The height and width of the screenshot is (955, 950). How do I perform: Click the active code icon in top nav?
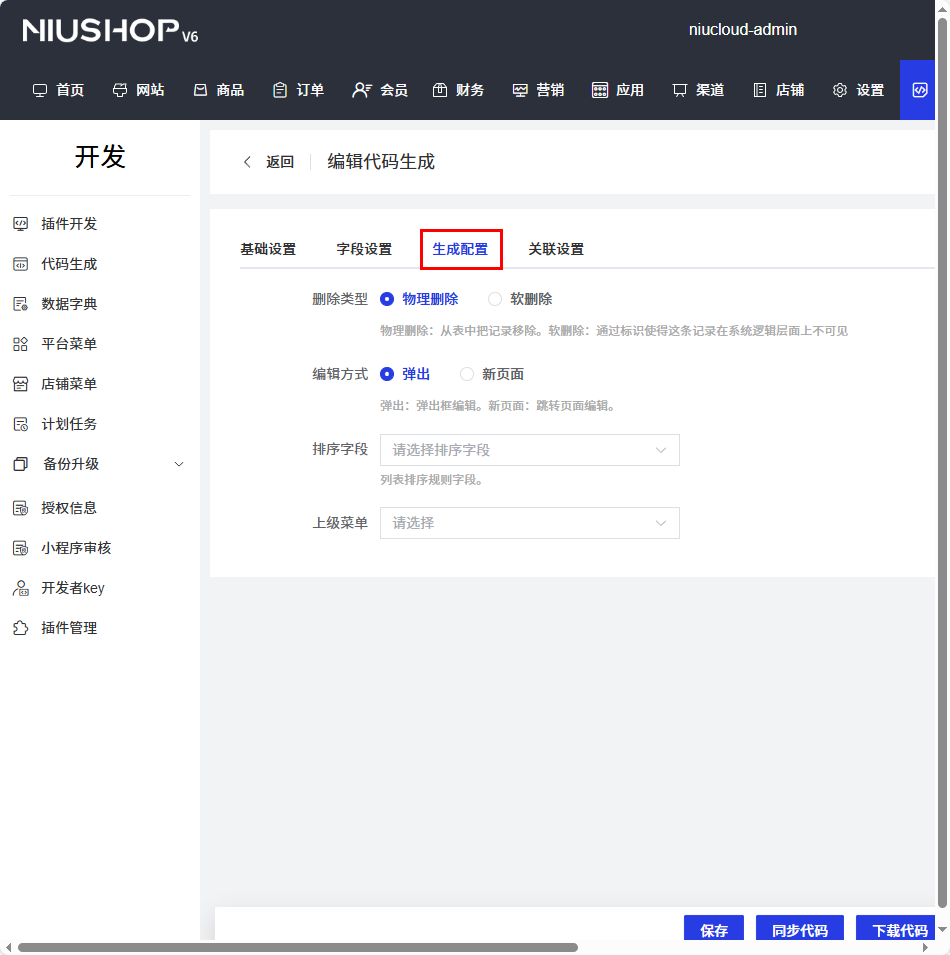[x=920, y=90]
